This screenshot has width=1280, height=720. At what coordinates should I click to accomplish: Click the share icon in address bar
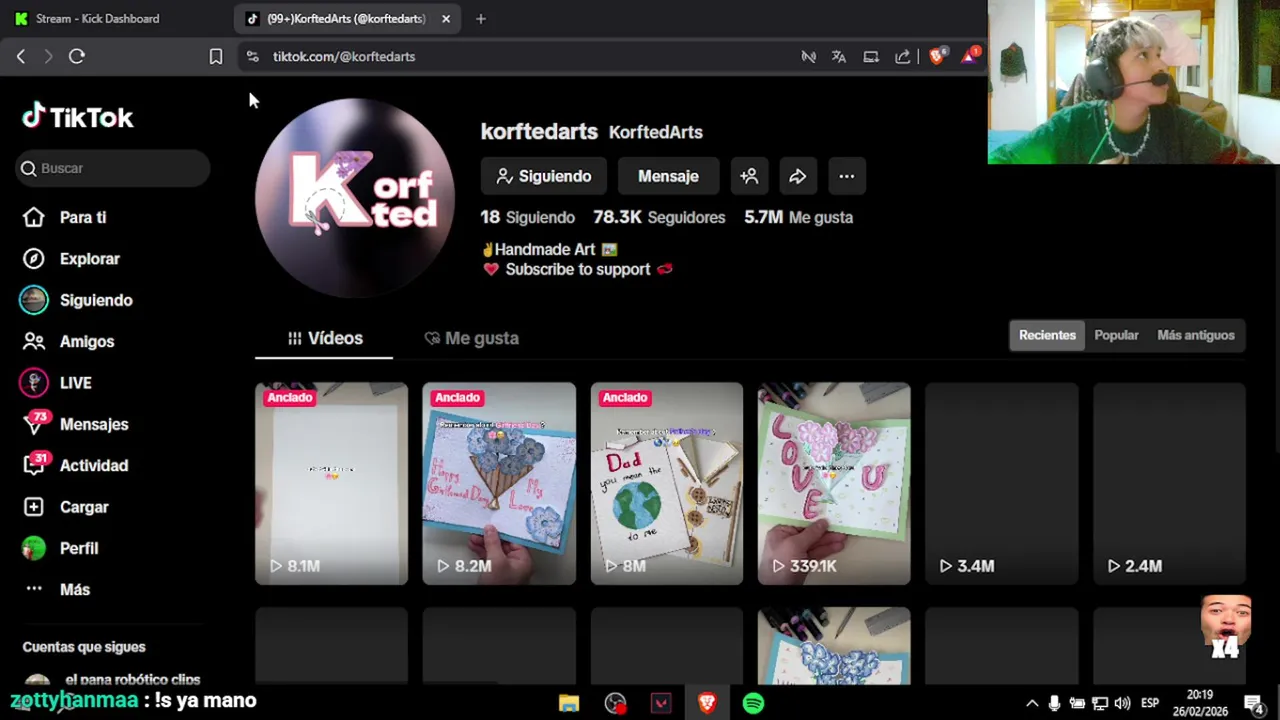pos(903,56)
